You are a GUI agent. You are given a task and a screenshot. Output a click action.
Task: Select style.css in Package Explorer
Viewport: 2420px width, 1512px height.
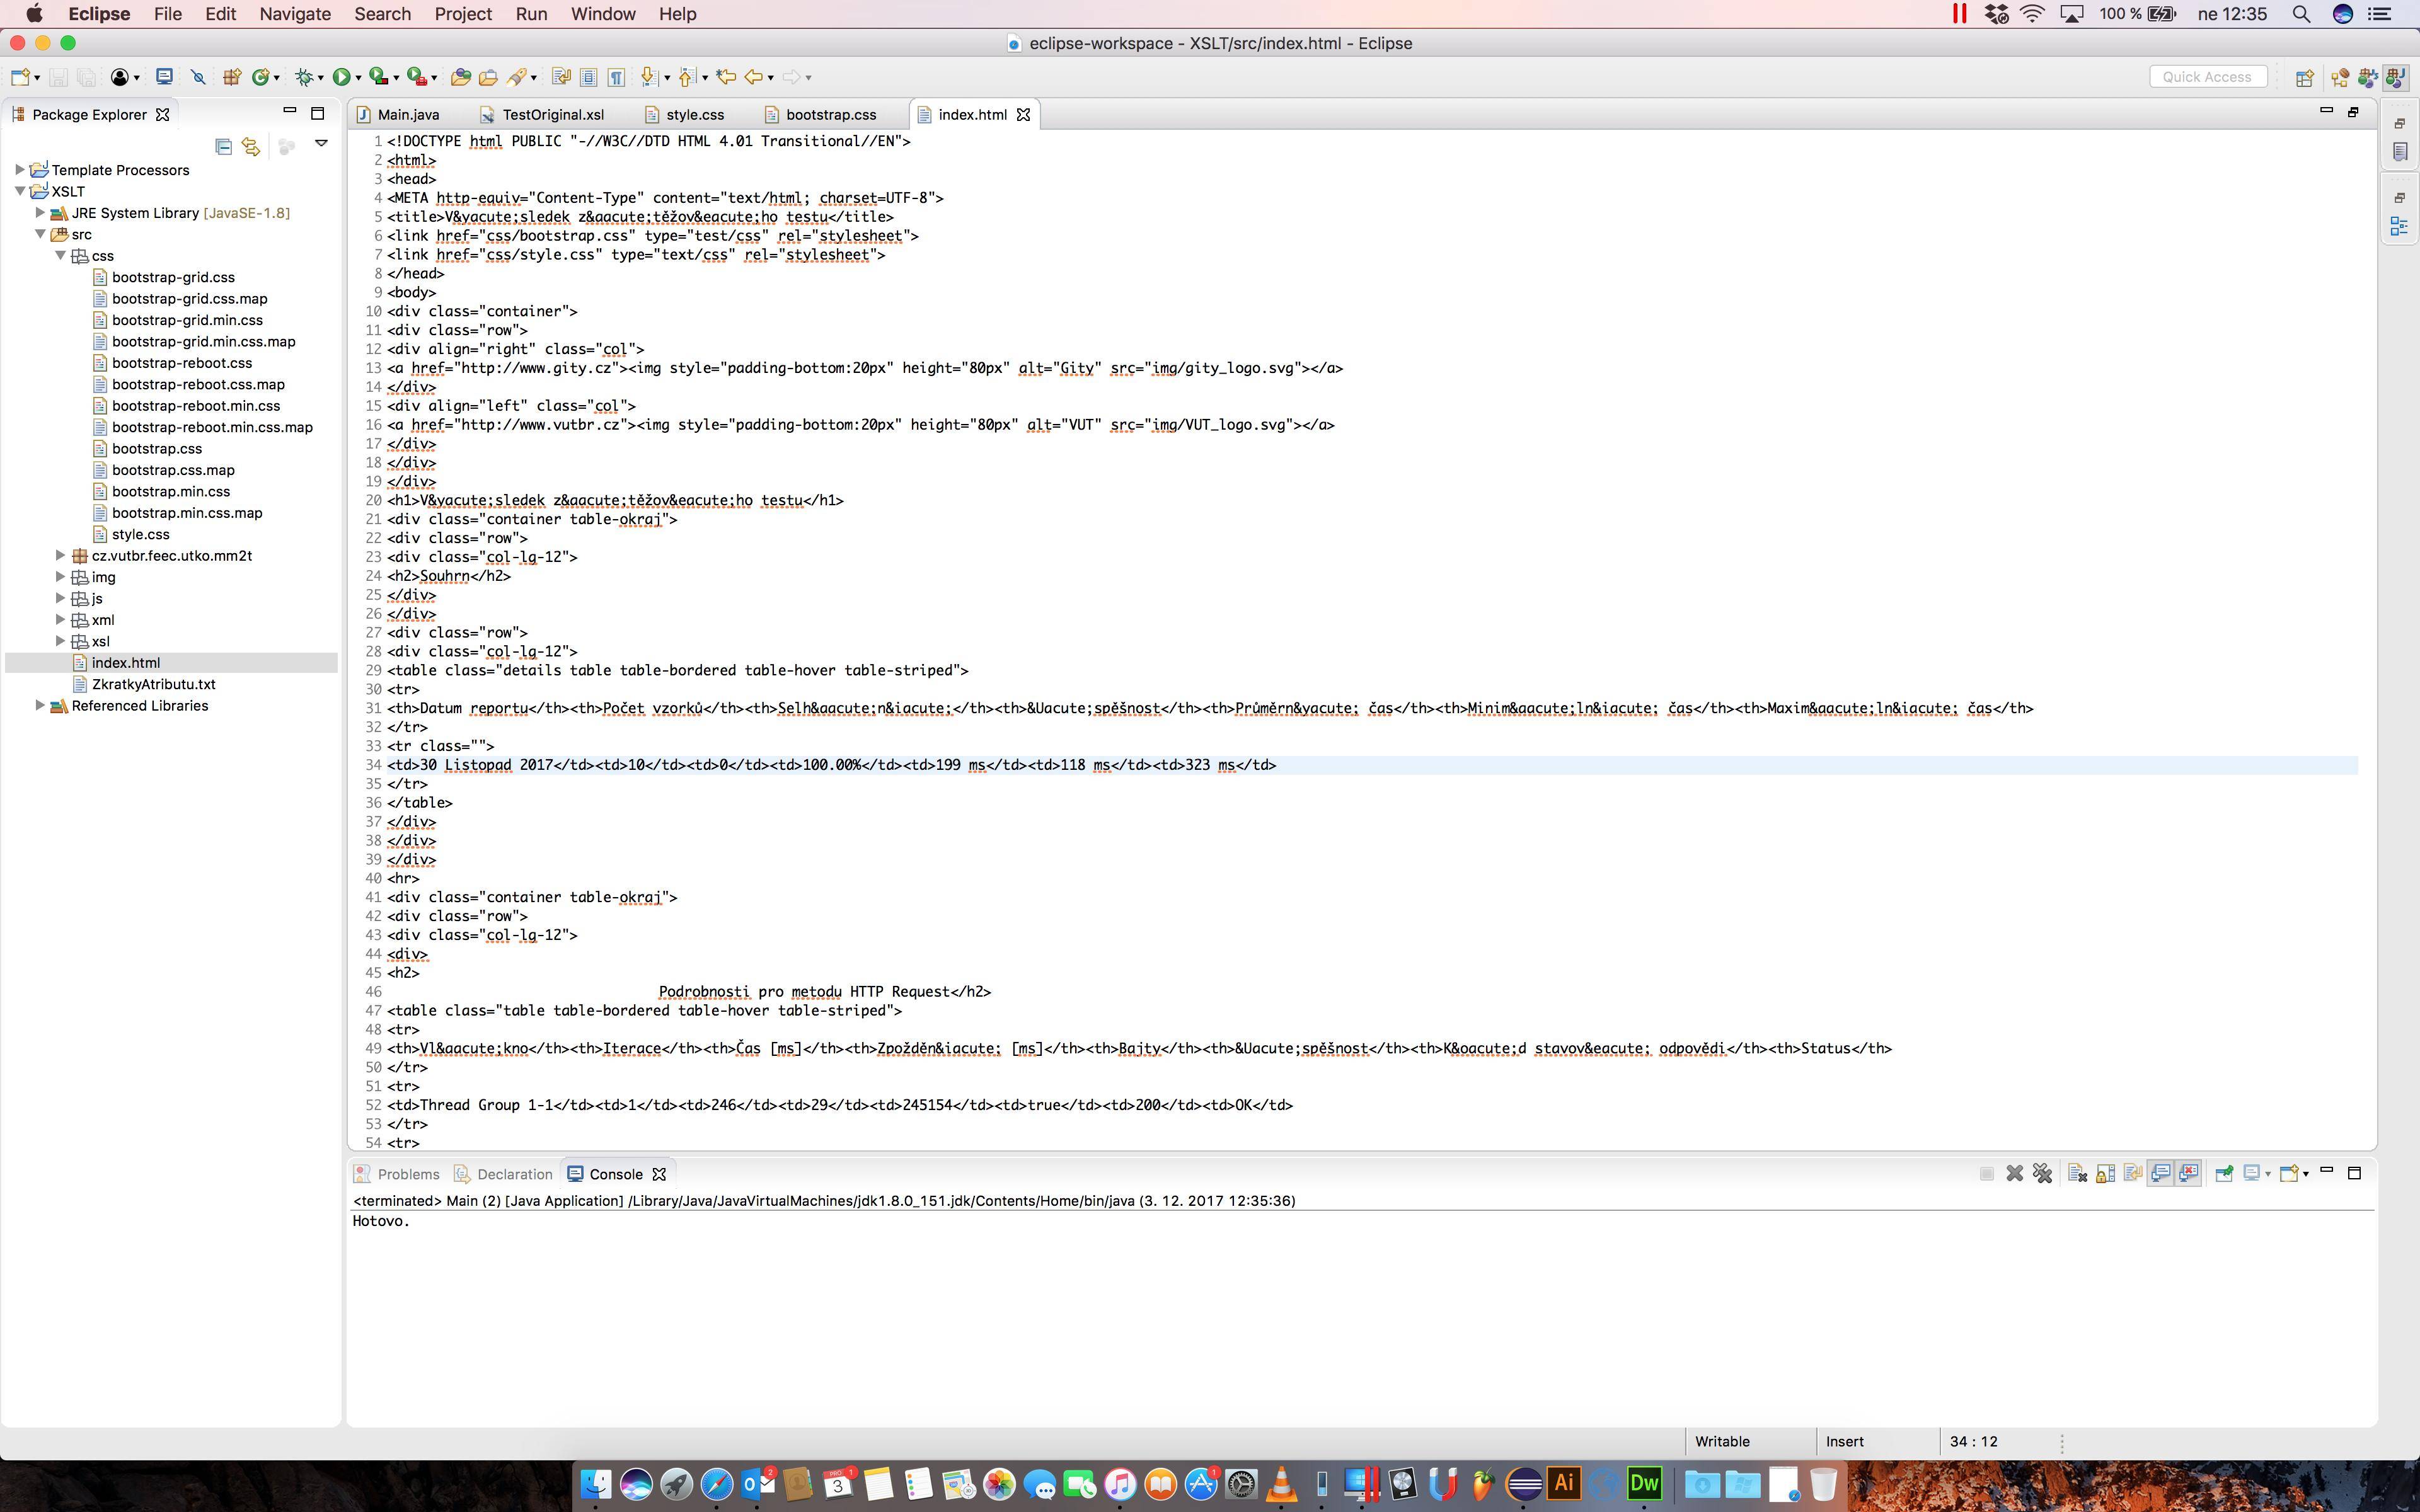pyautogui.click(x=140, y=534)
